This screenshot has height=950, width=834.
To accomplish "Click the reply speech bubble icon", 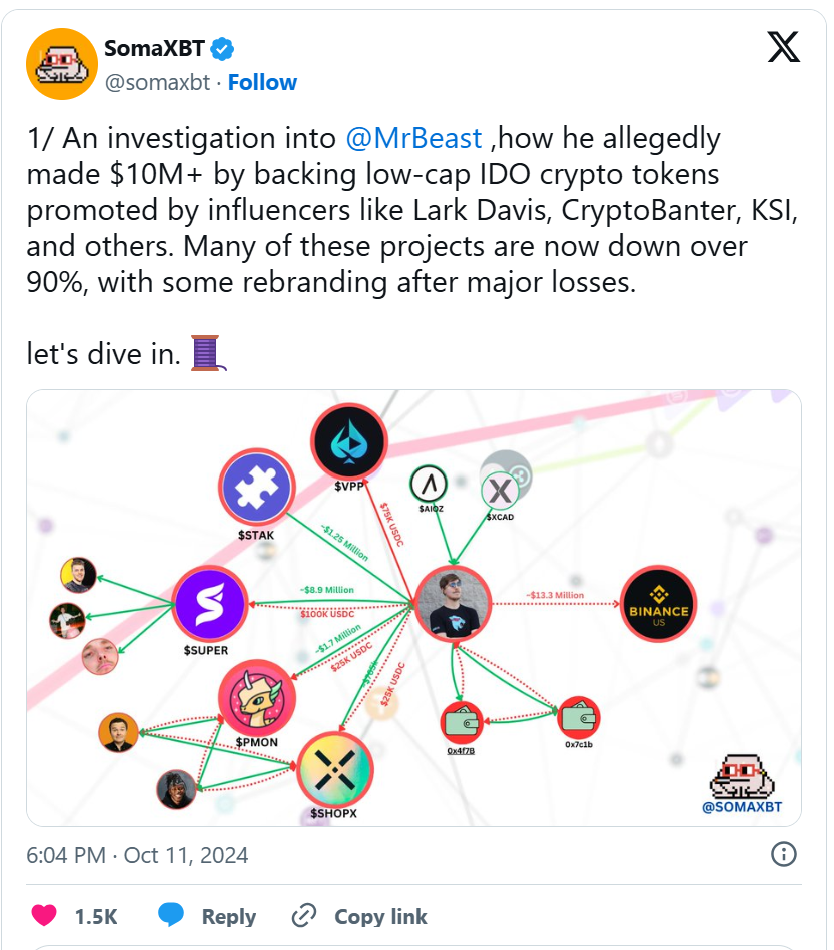I will click(171, 915).
